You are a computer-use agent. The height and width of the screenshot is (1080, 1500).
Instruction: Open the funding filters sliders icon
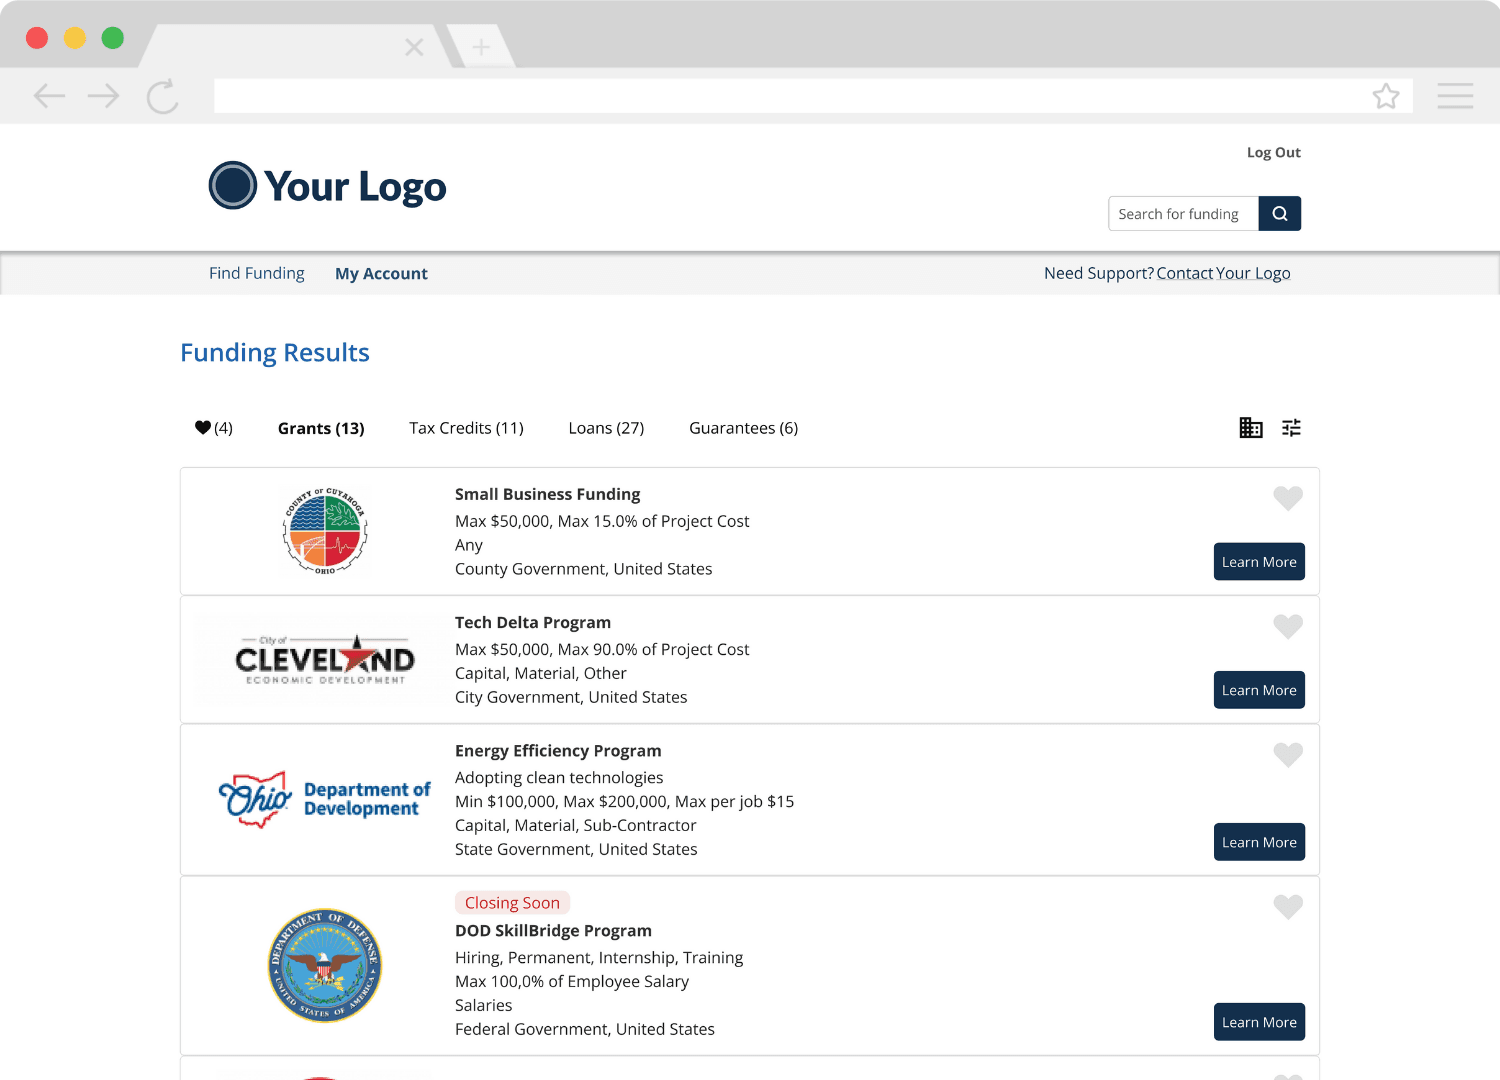tap(1291, 427)
